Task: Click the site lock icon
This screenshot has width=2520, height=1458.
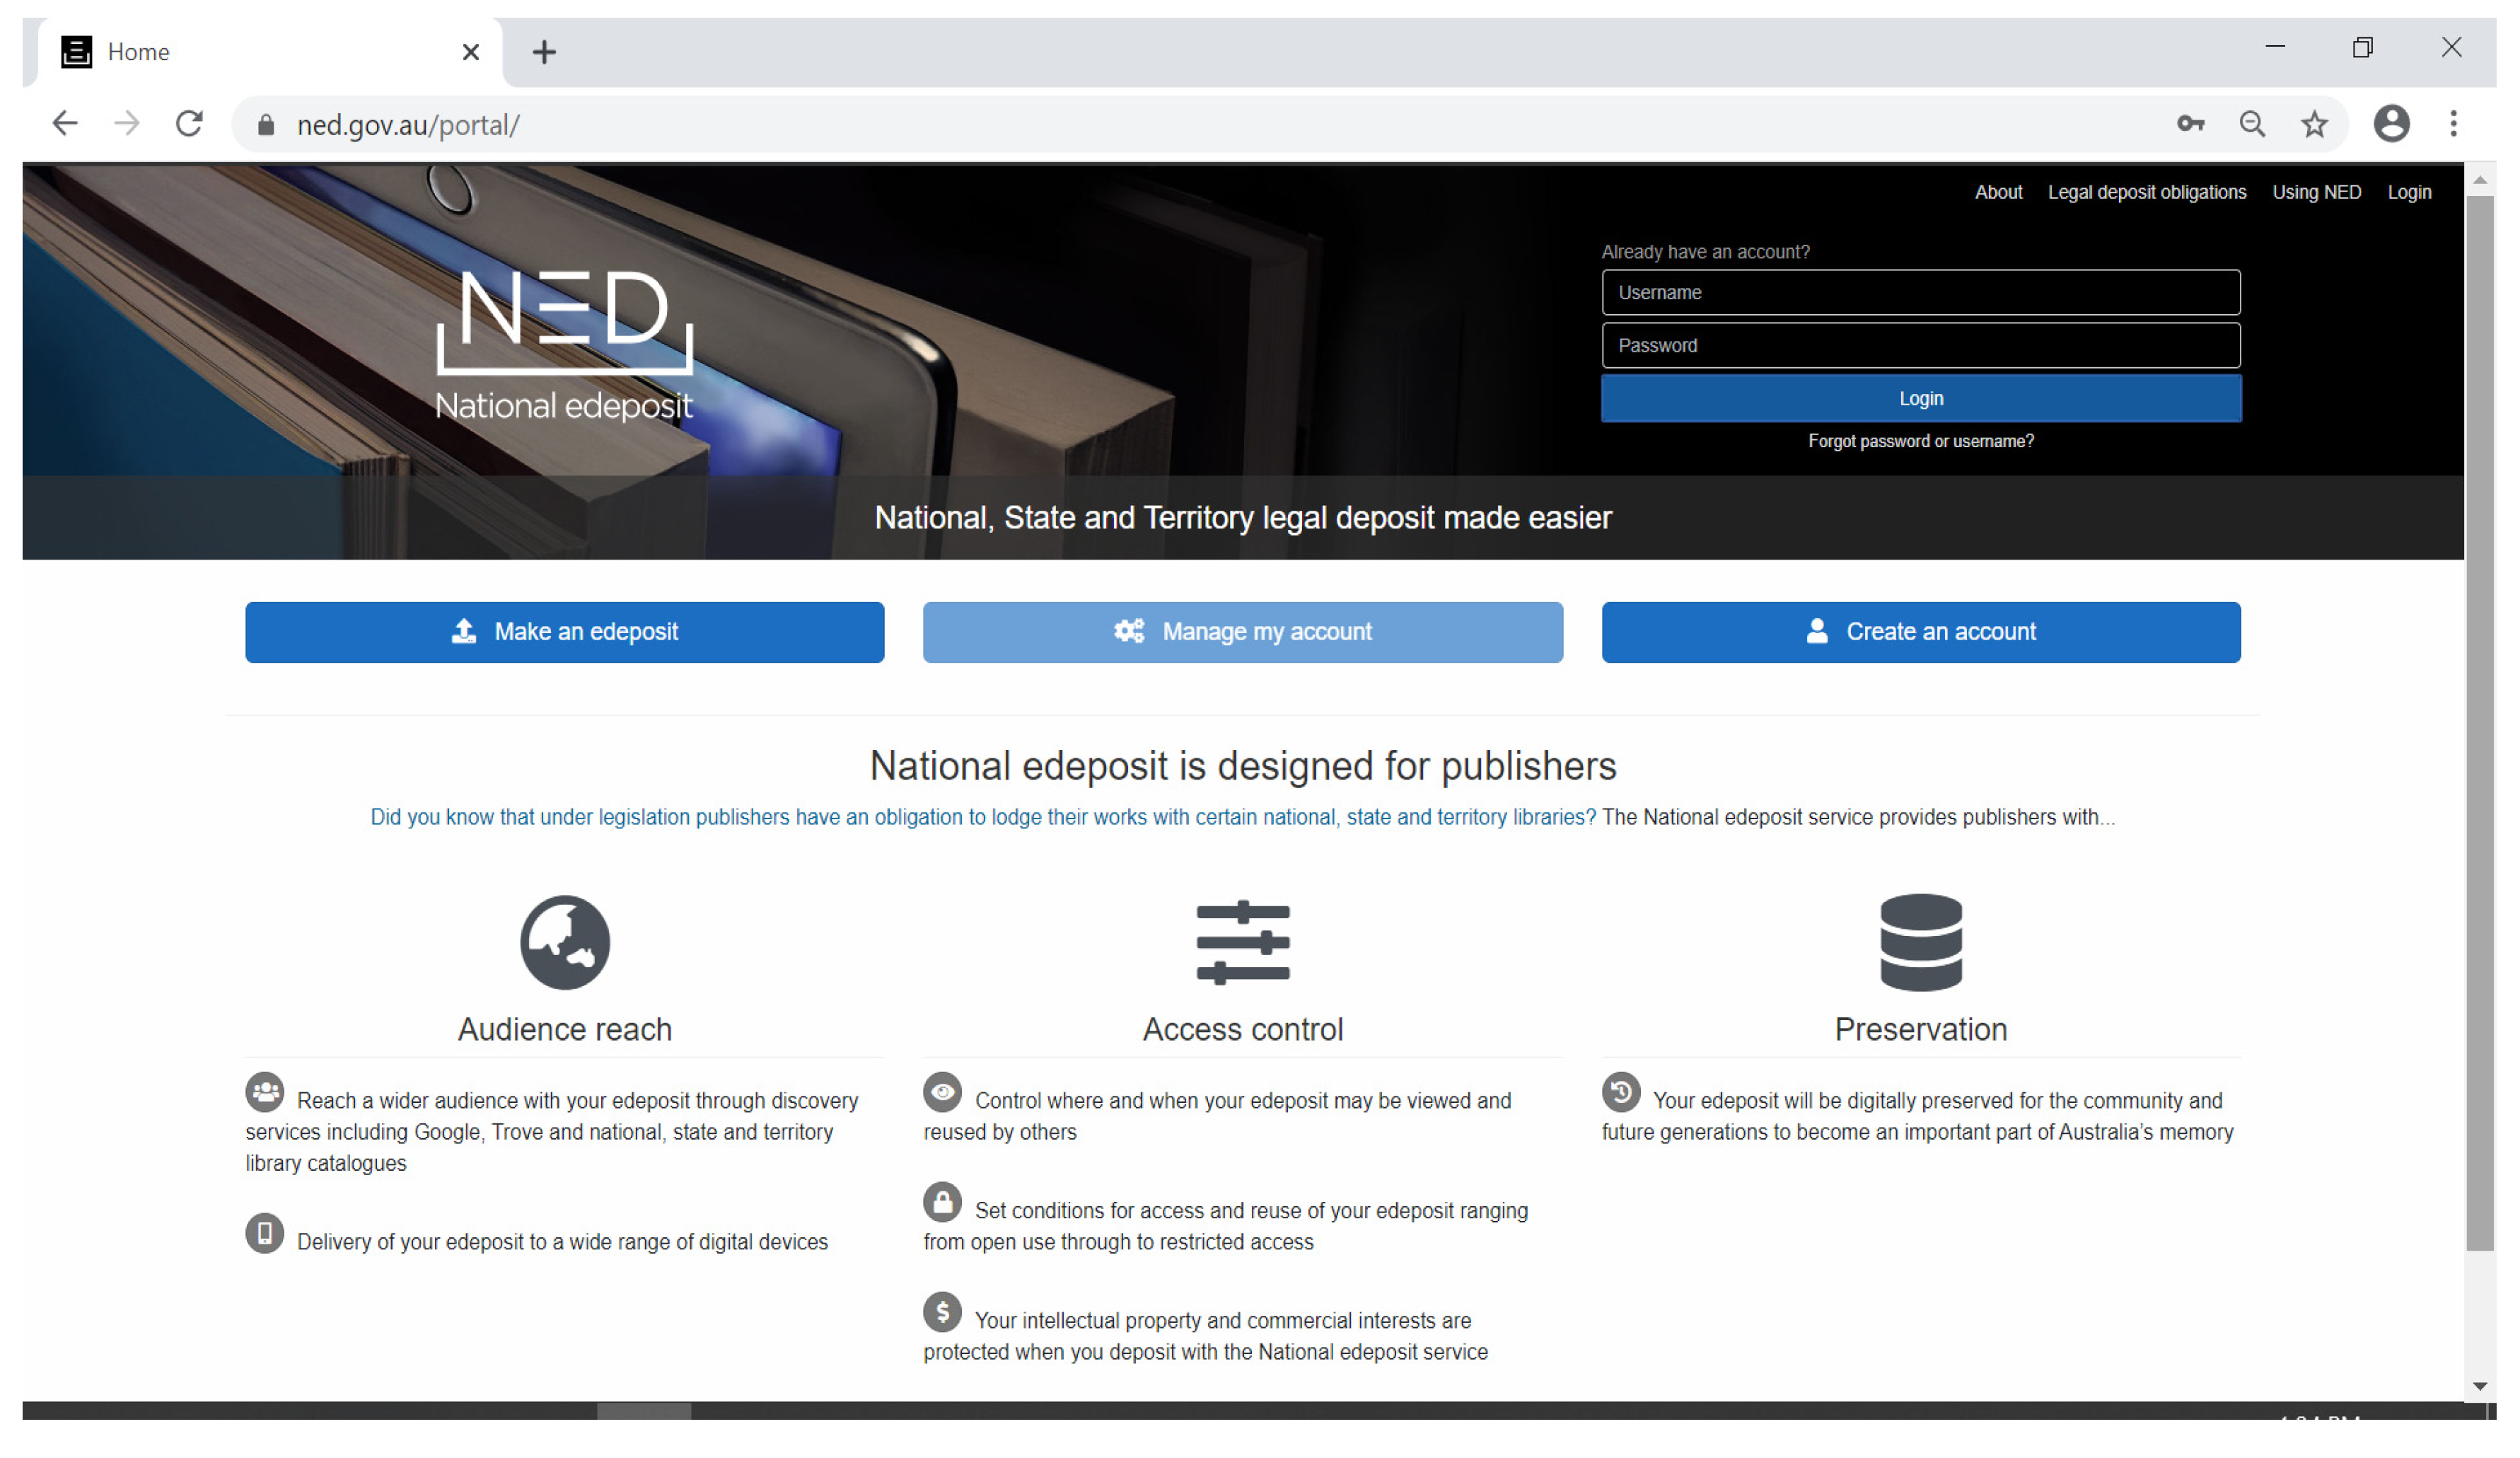Action: 266,125
